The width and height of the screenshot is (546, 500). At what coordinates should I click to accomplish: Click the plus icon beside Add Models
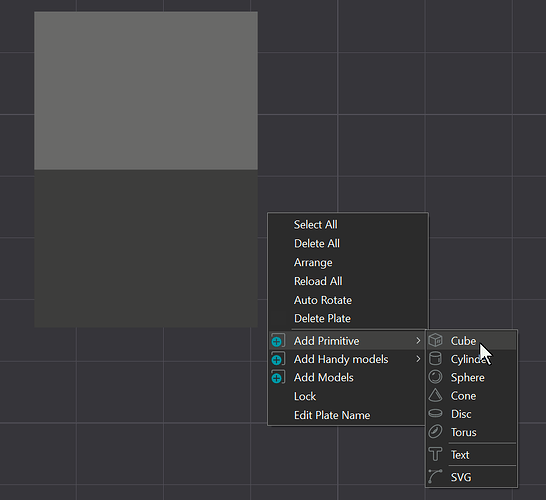coord(278,377)
